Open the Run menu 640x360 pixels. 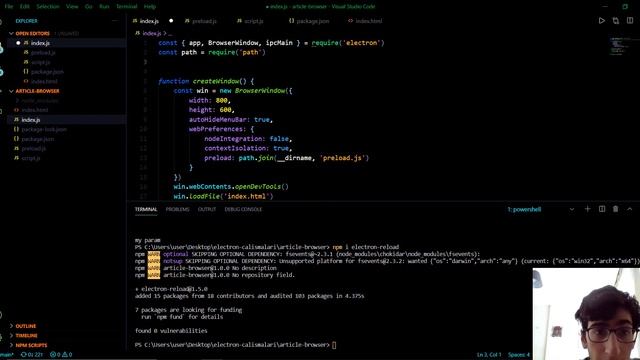click(x=104, y=7)
